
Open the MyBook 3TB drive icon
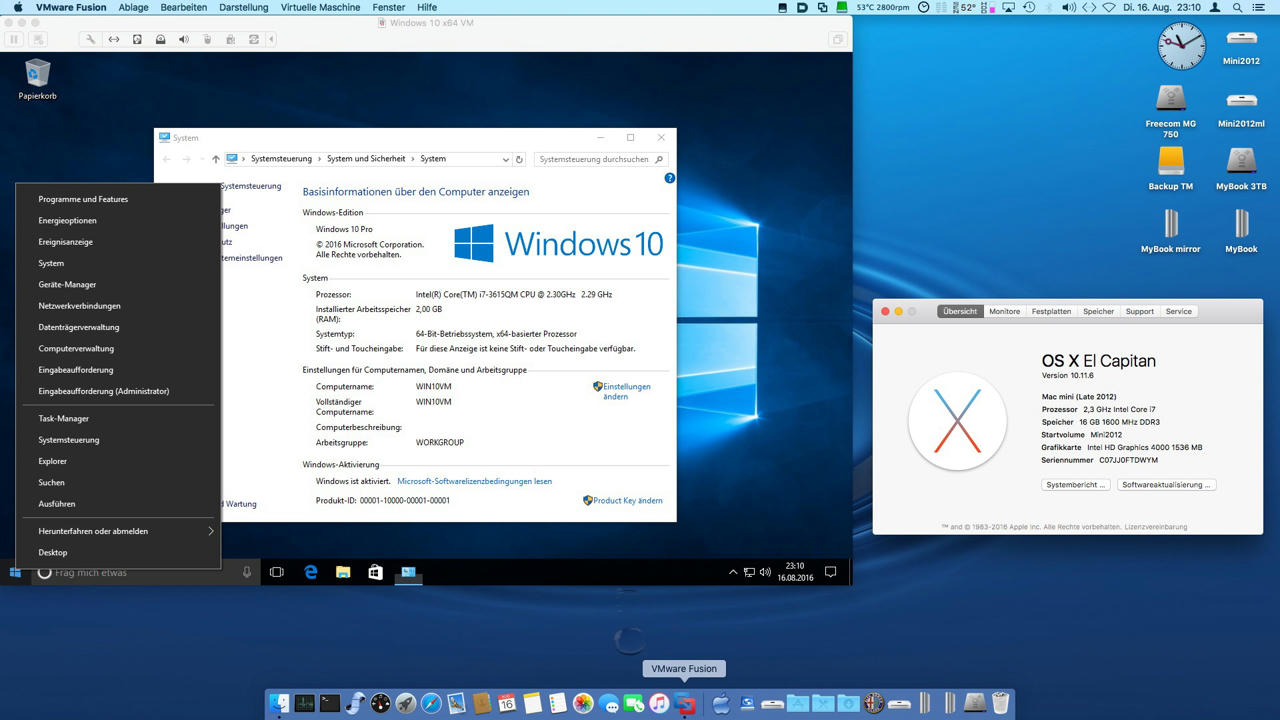click(x=1241, y=168)
